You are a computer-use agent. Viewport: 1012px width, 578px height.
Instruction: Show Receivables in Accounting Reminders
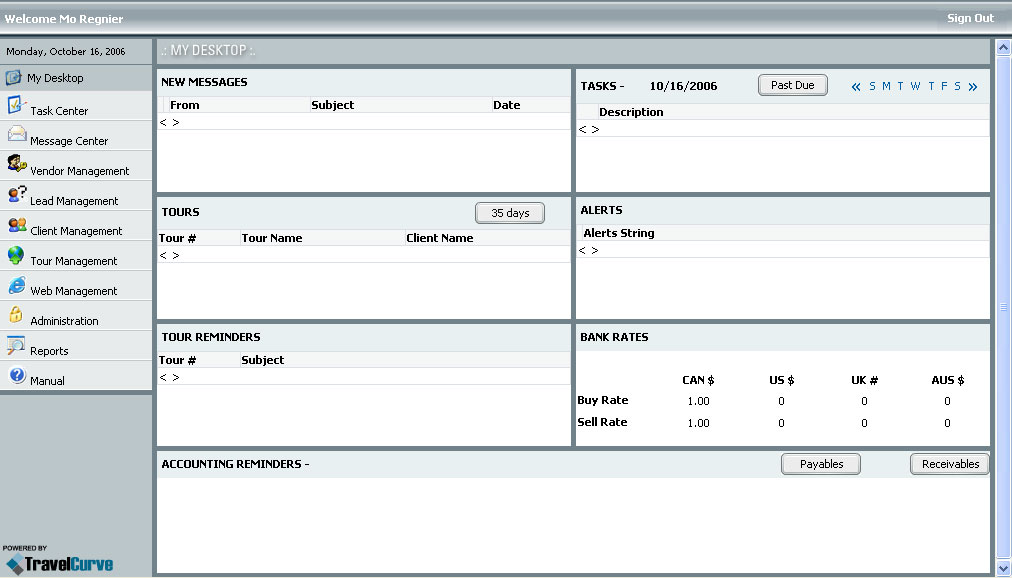[950, 464]
